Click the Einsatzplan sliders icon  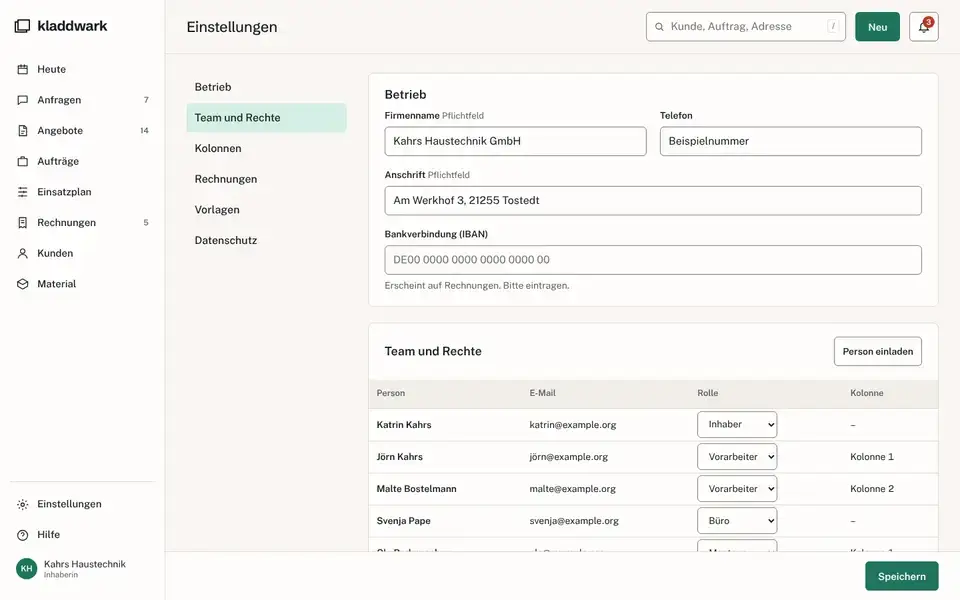tap(23, 192)
